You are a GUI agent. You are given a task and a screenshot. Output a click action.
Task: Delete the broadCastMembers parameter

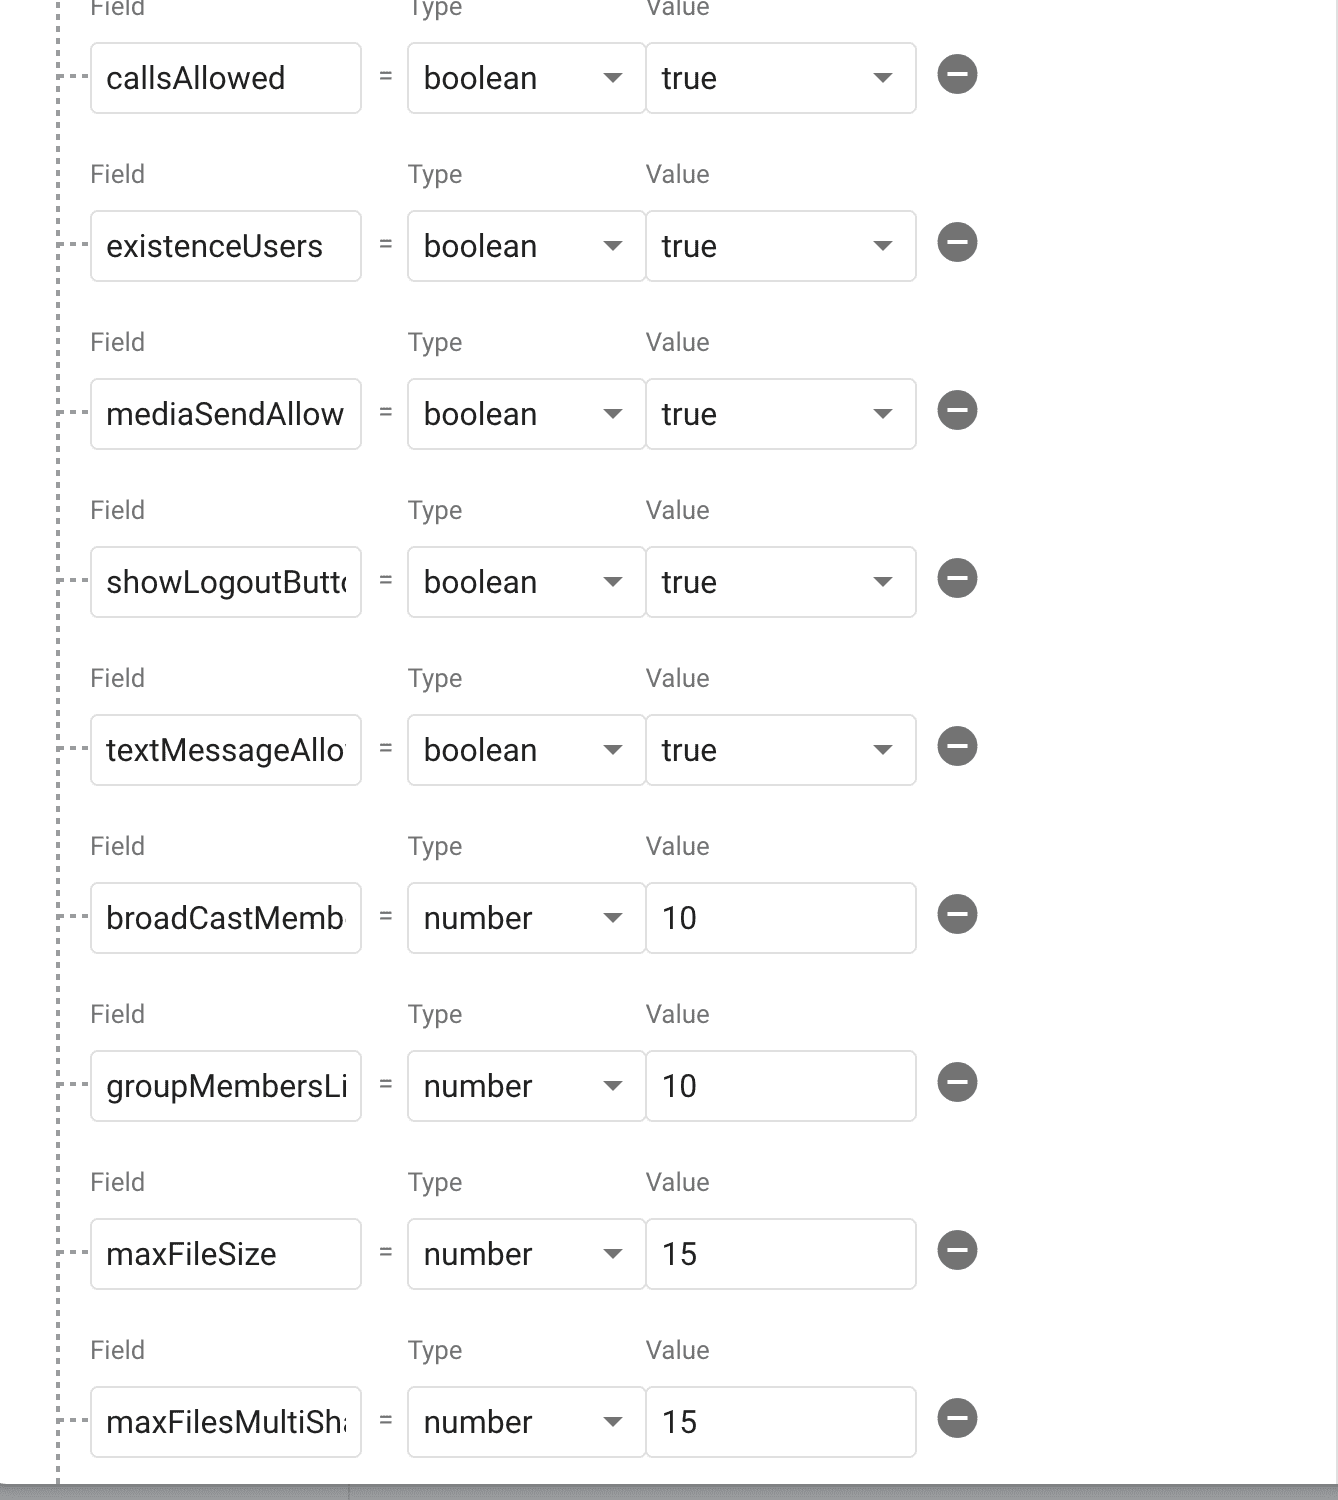(x=957, y=915)
